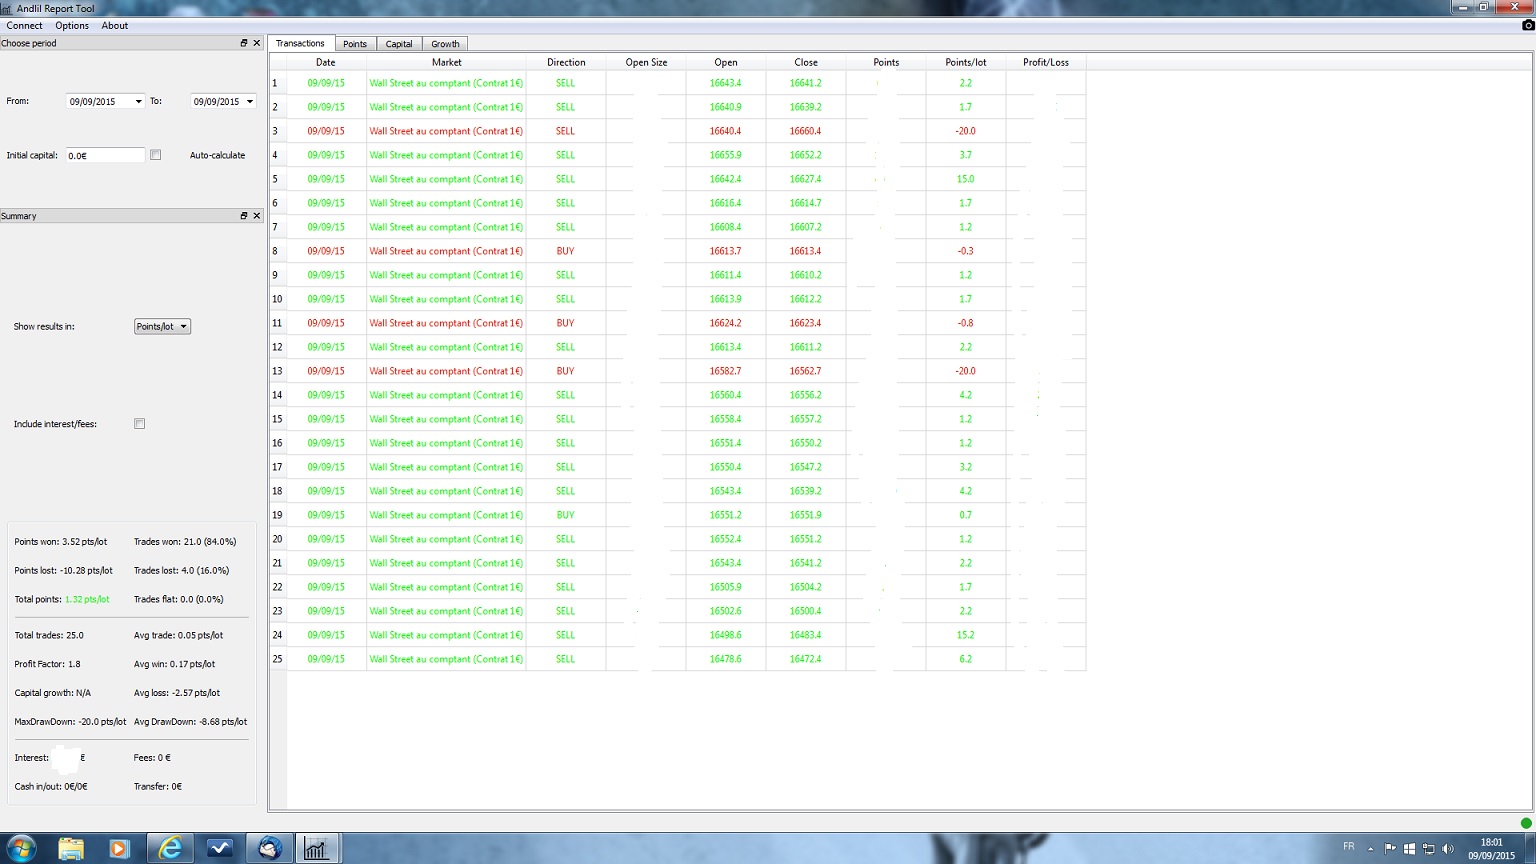Click the green connection status indicator

pos(1526,823)
